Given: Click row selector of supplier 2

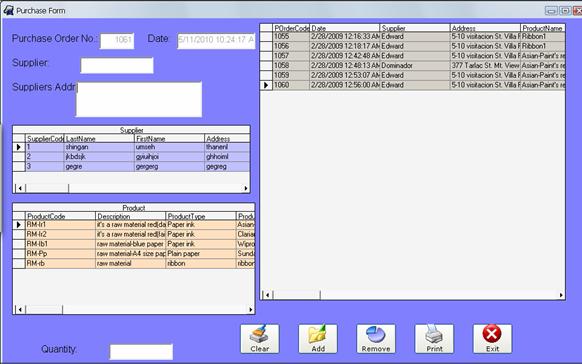Looking at the screenshot, I should click(x=19, y=157).
